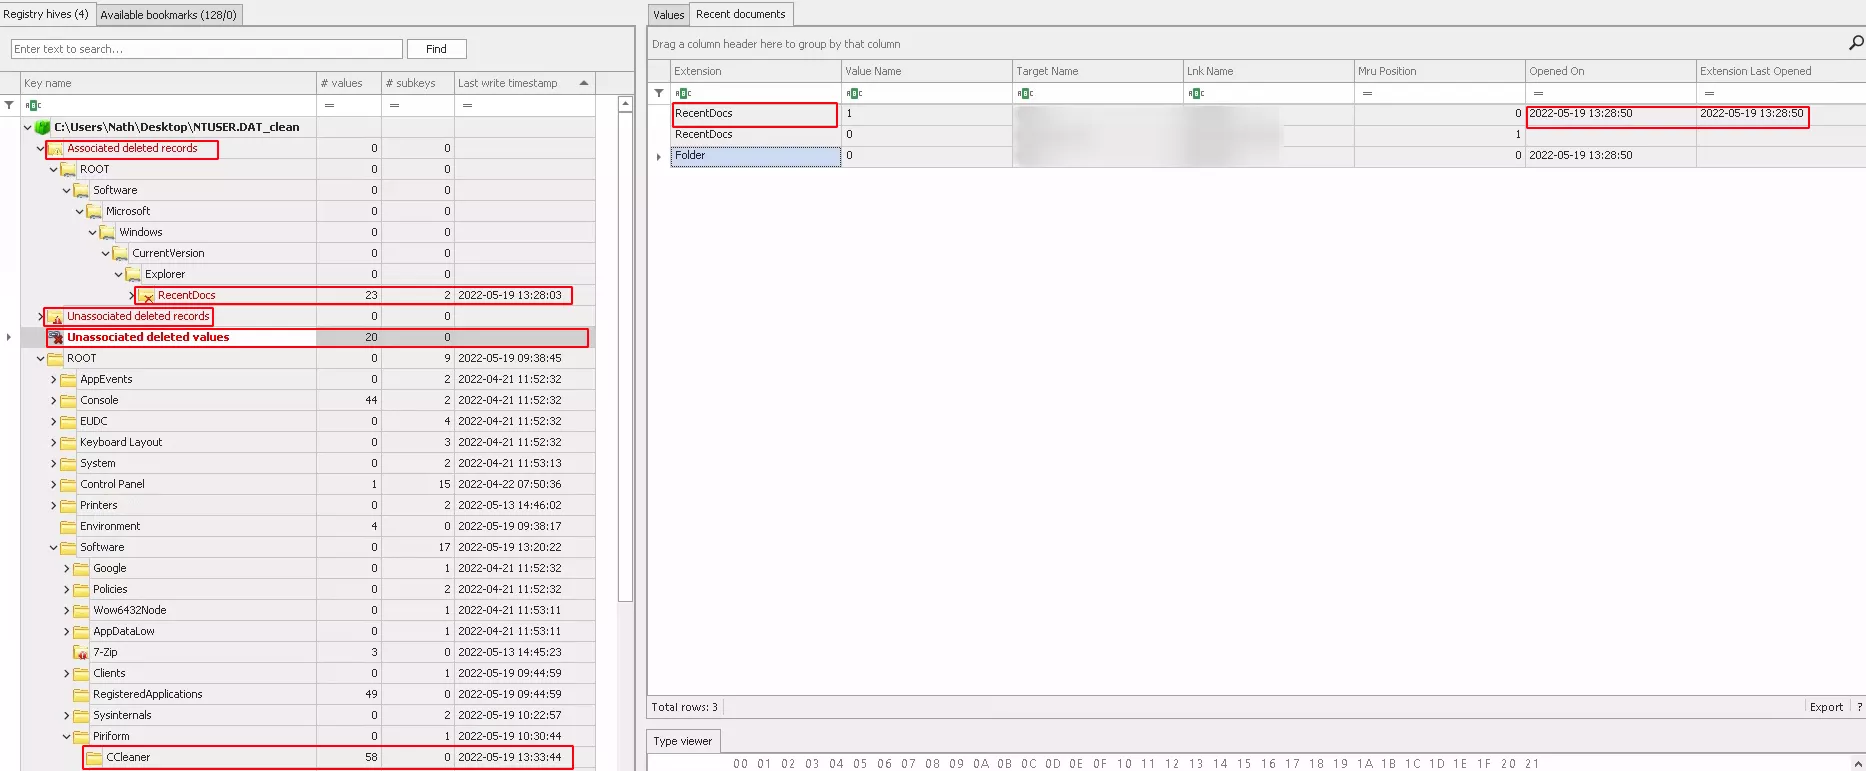Expand the Unassociated deleted records node

pyautogui.click(x=41, y=317)
